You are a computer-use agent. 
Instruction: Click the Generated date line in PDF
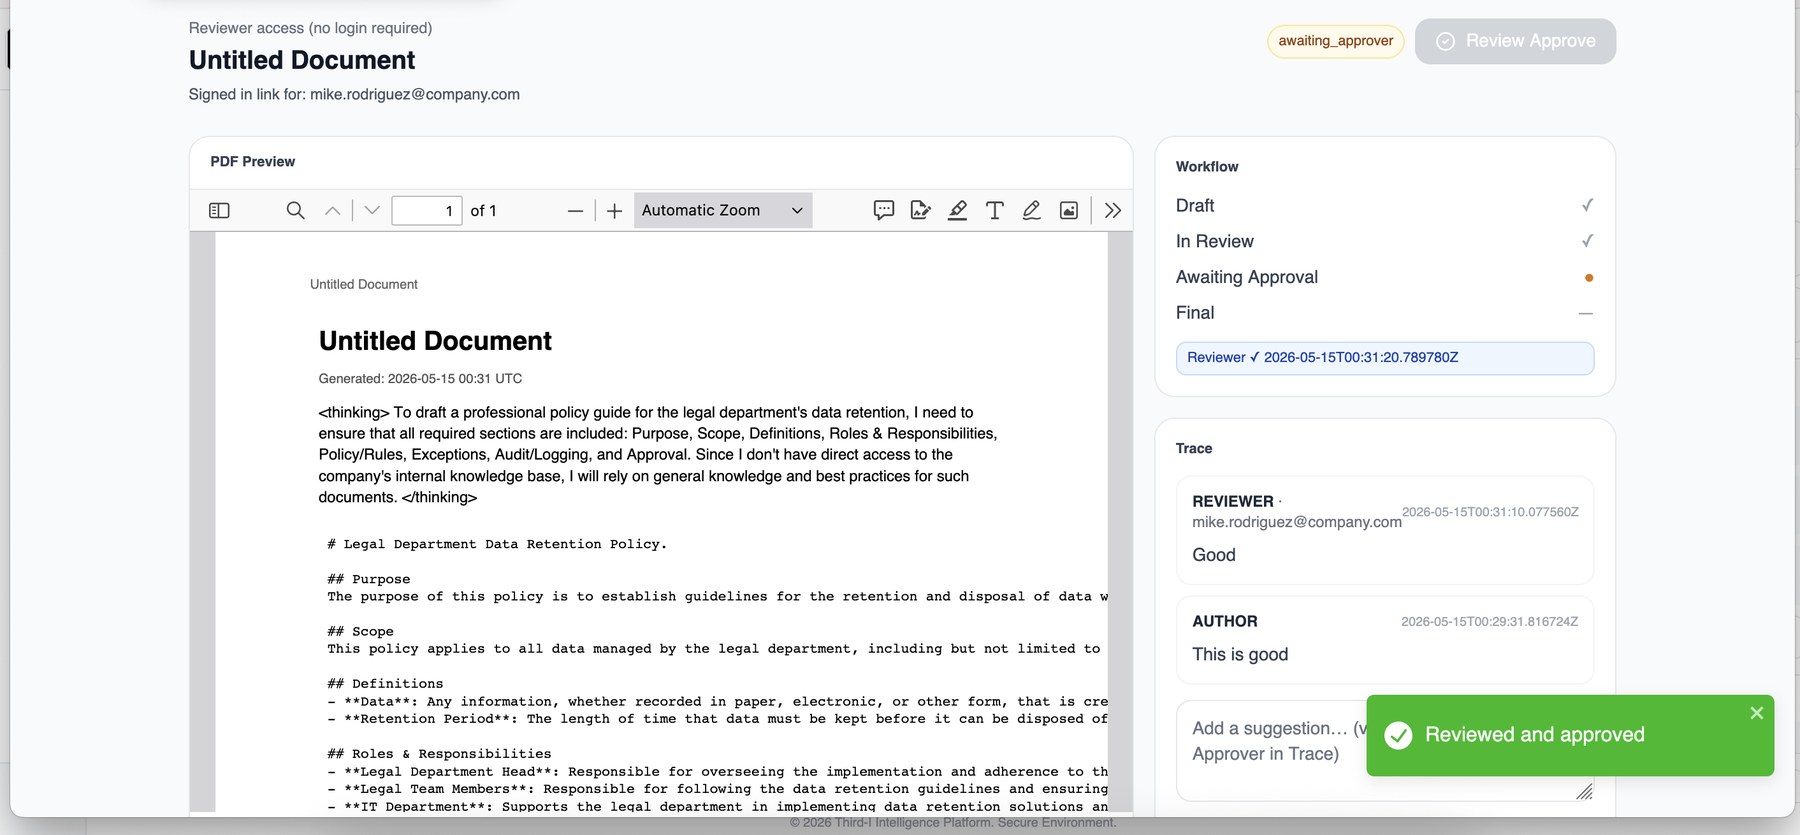pos(420,378)
